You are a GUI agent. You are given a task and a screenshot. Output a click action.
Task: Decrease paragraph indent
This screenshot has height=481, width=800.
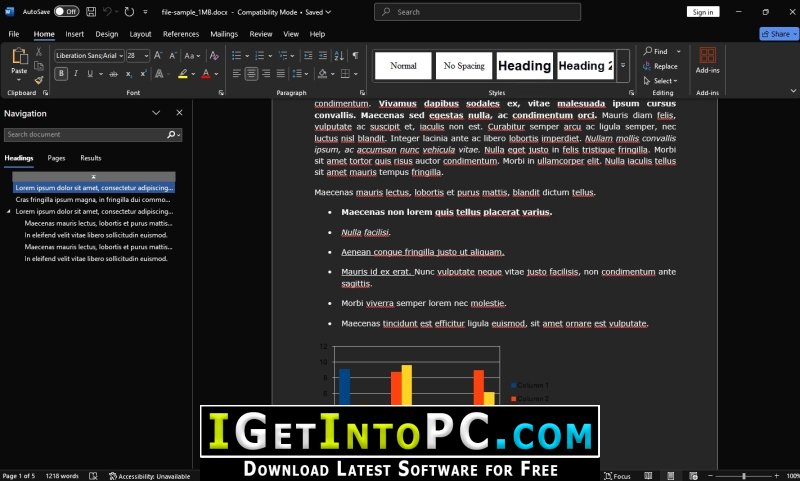308,56
